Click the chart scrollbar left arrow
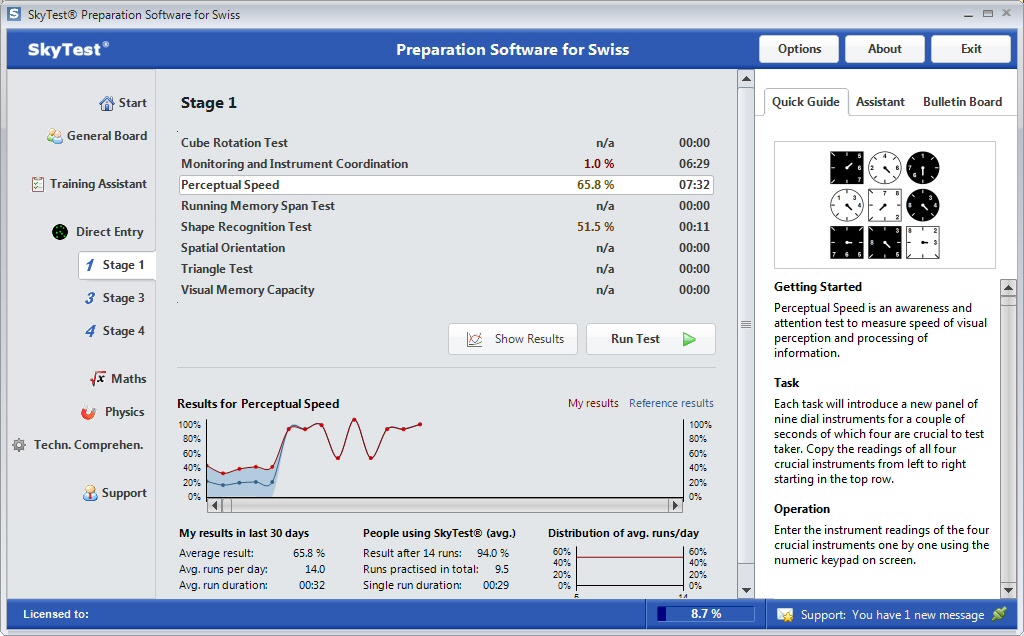The image size is (1024, 636). pos(214,507)
